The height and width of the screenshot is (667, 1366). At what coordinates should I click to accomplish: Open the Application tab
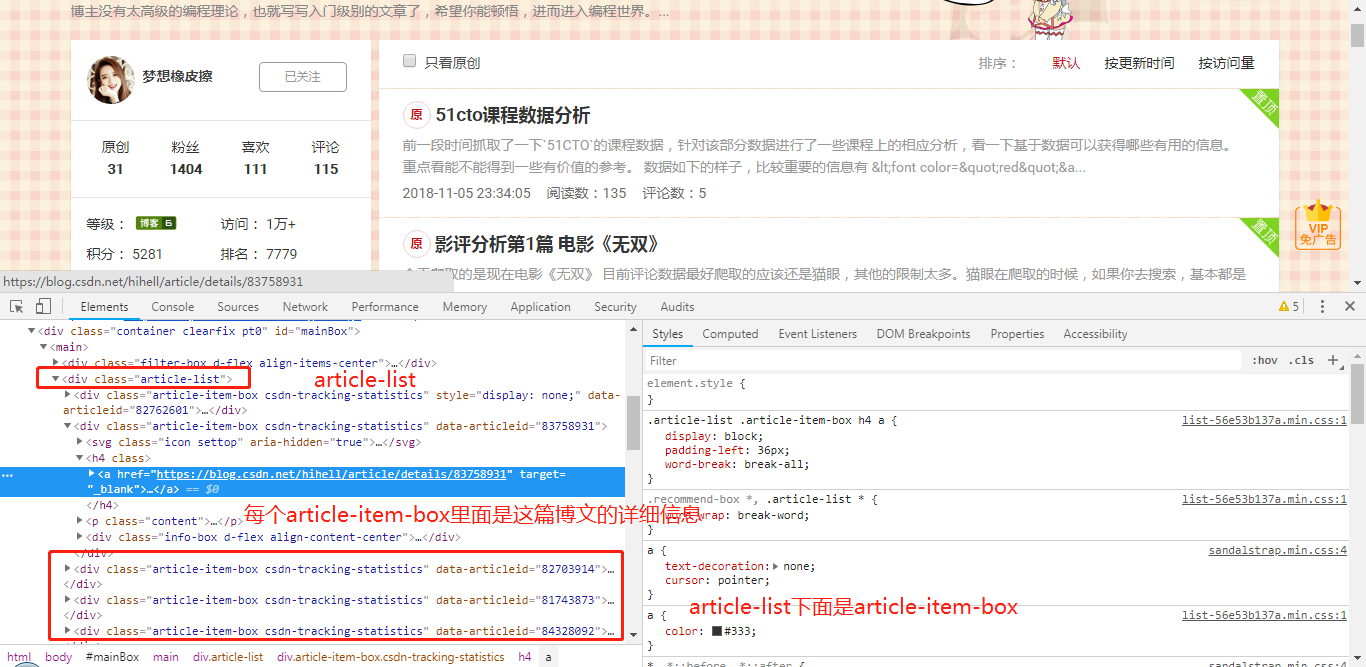540,307
